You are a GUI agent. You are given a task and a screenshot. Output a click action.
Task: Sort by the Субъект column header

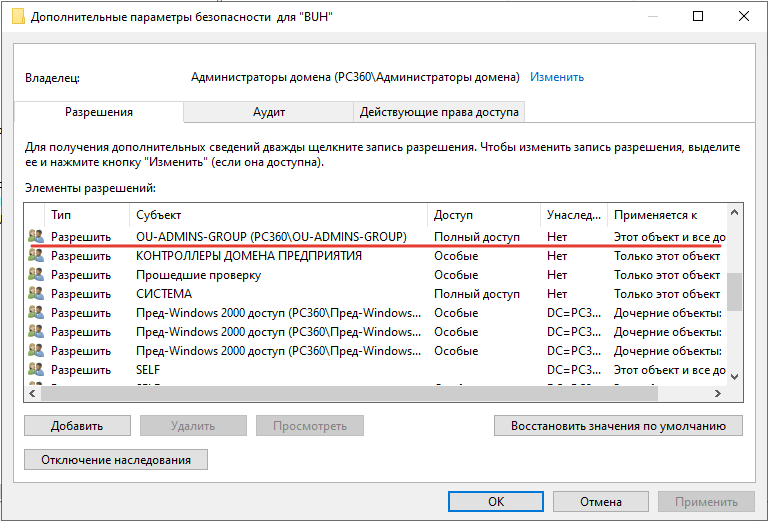pyautogui.click(x=280, y=215)
